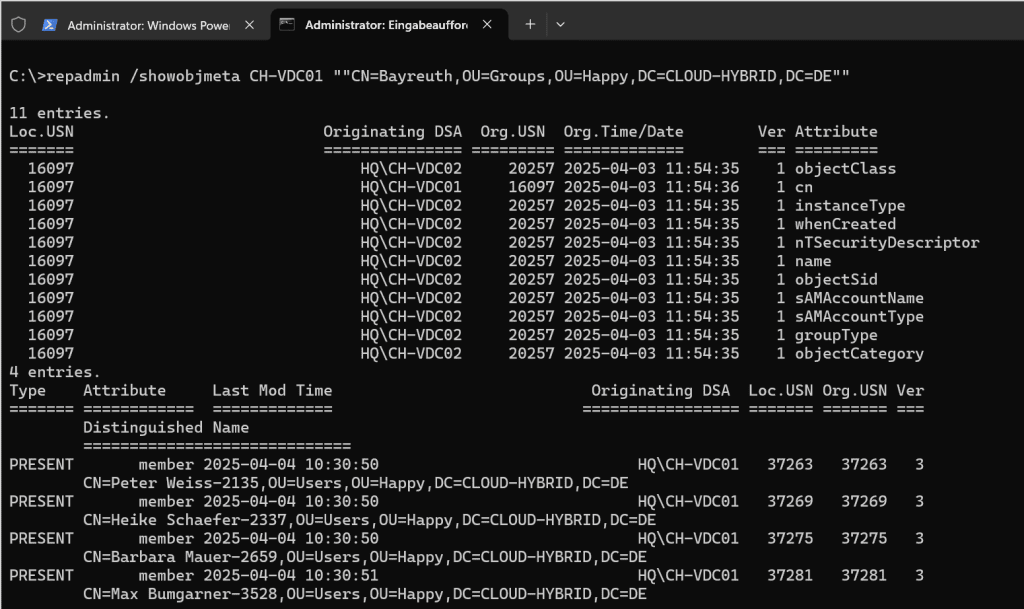Select the Administrator: Eingabeaufforderung tab

(385, 25)
